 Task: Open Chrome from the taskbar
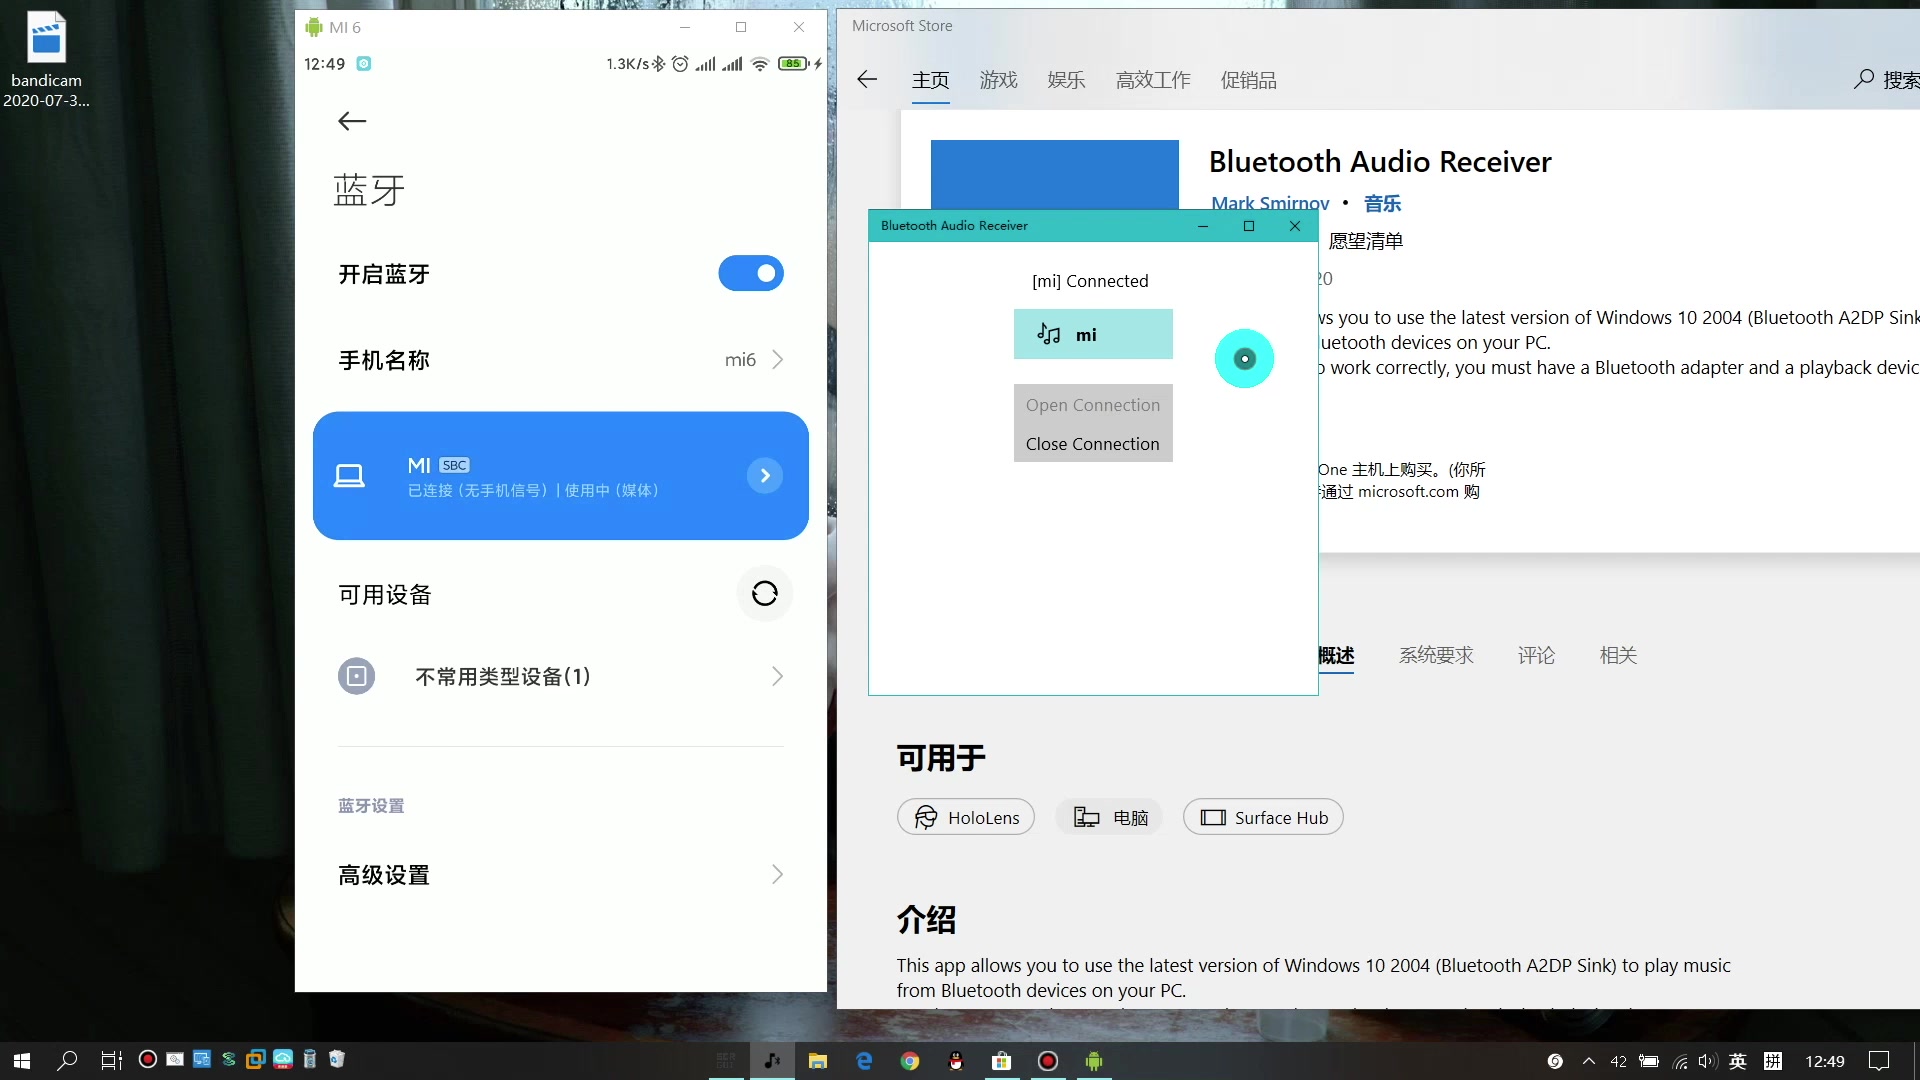click(x=909, y=1061)
